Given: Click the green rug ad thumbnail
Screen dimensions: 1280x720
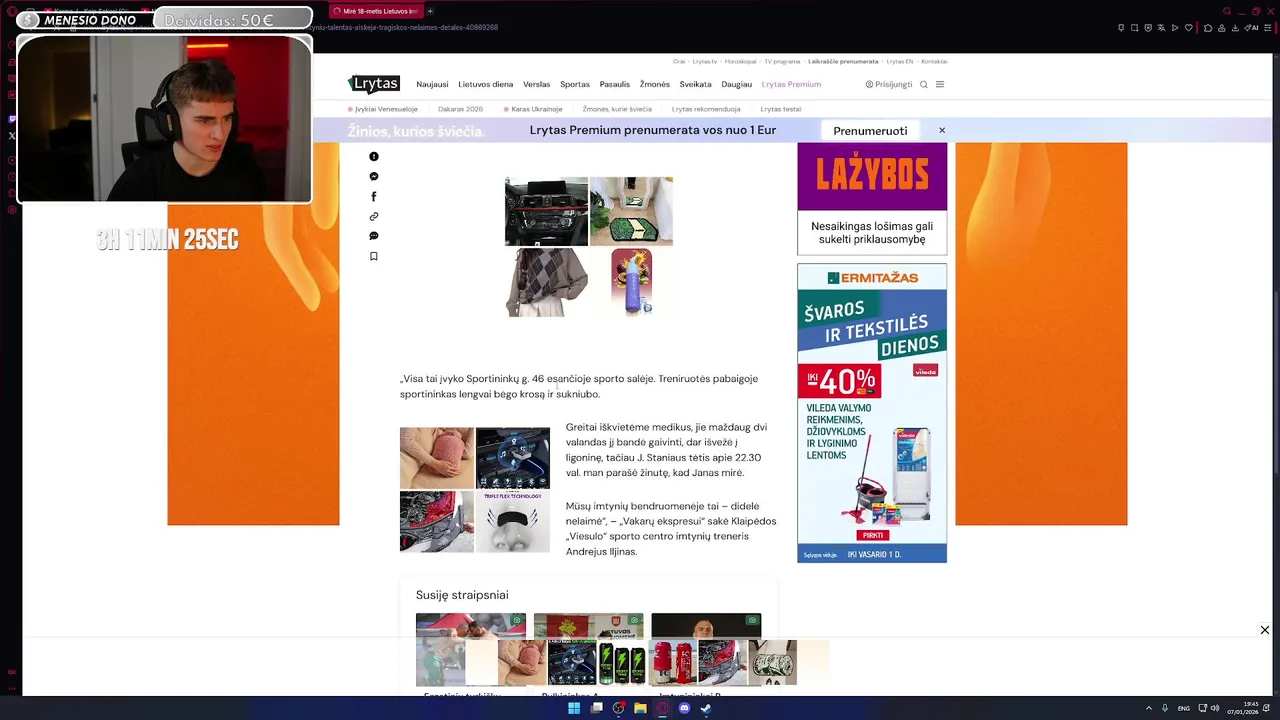Looking at the screenshot, I should coord(631,211).
